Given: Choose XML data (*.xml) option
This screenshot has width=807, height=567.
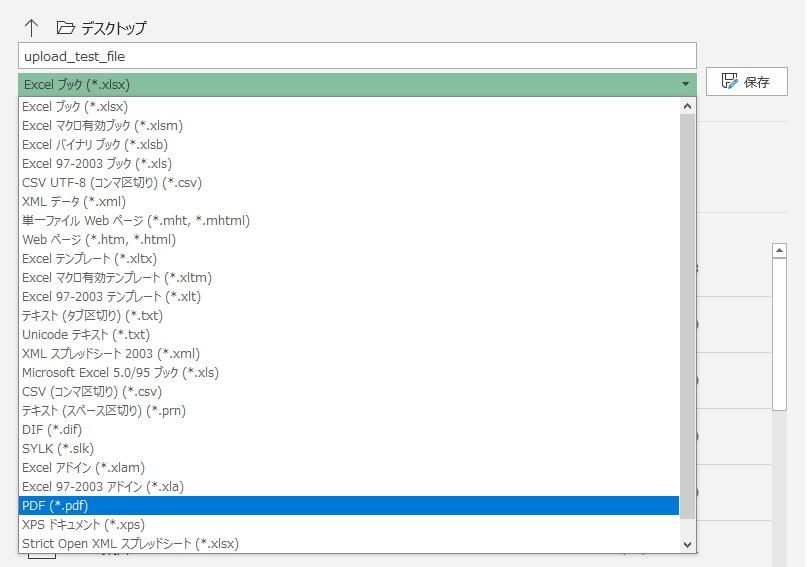Looking at the screenshot, I should coord(74,202).
